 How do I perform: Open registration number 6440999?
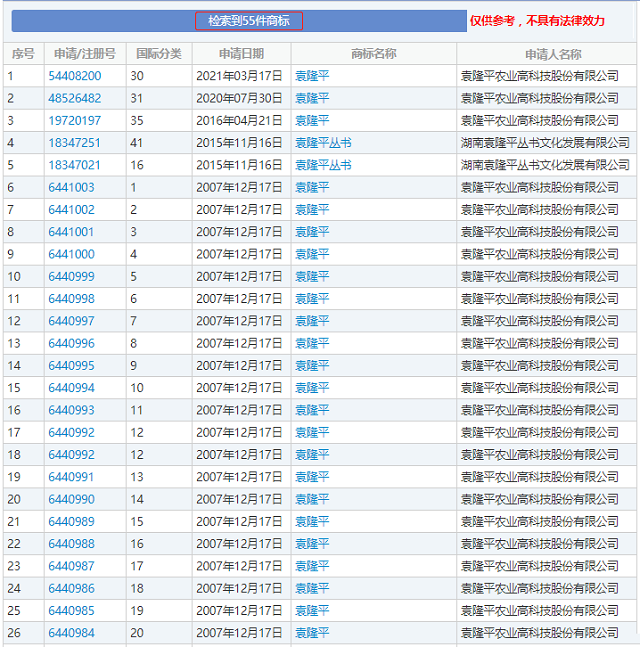[x=71, y=276]
